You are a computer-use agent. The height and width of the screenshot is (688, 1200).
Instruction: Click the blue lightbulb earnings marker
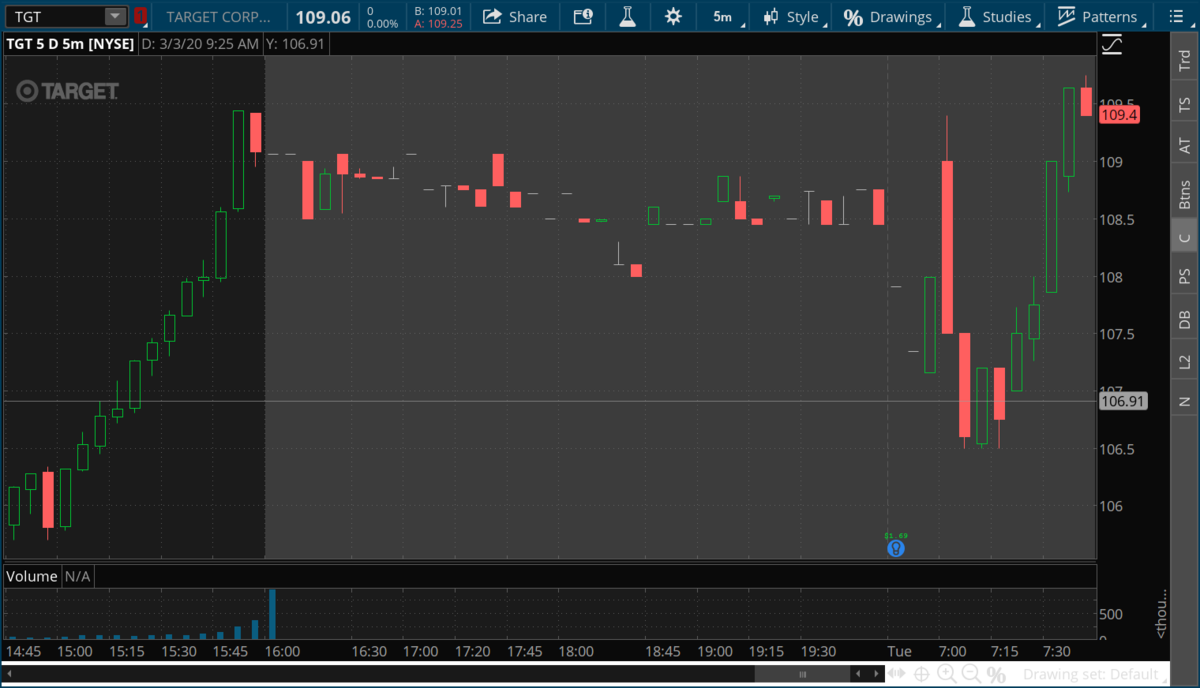(x=896, y=548)
